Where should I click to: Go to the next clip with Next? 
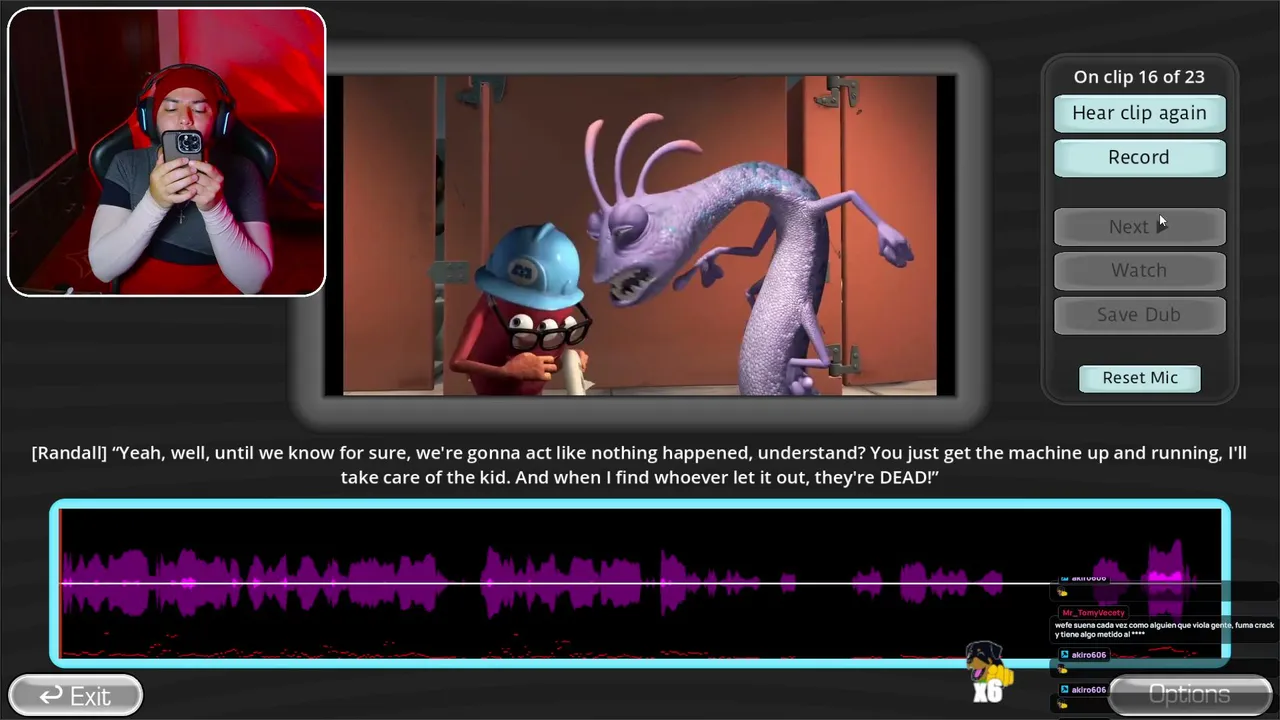tap(1139, 227)
